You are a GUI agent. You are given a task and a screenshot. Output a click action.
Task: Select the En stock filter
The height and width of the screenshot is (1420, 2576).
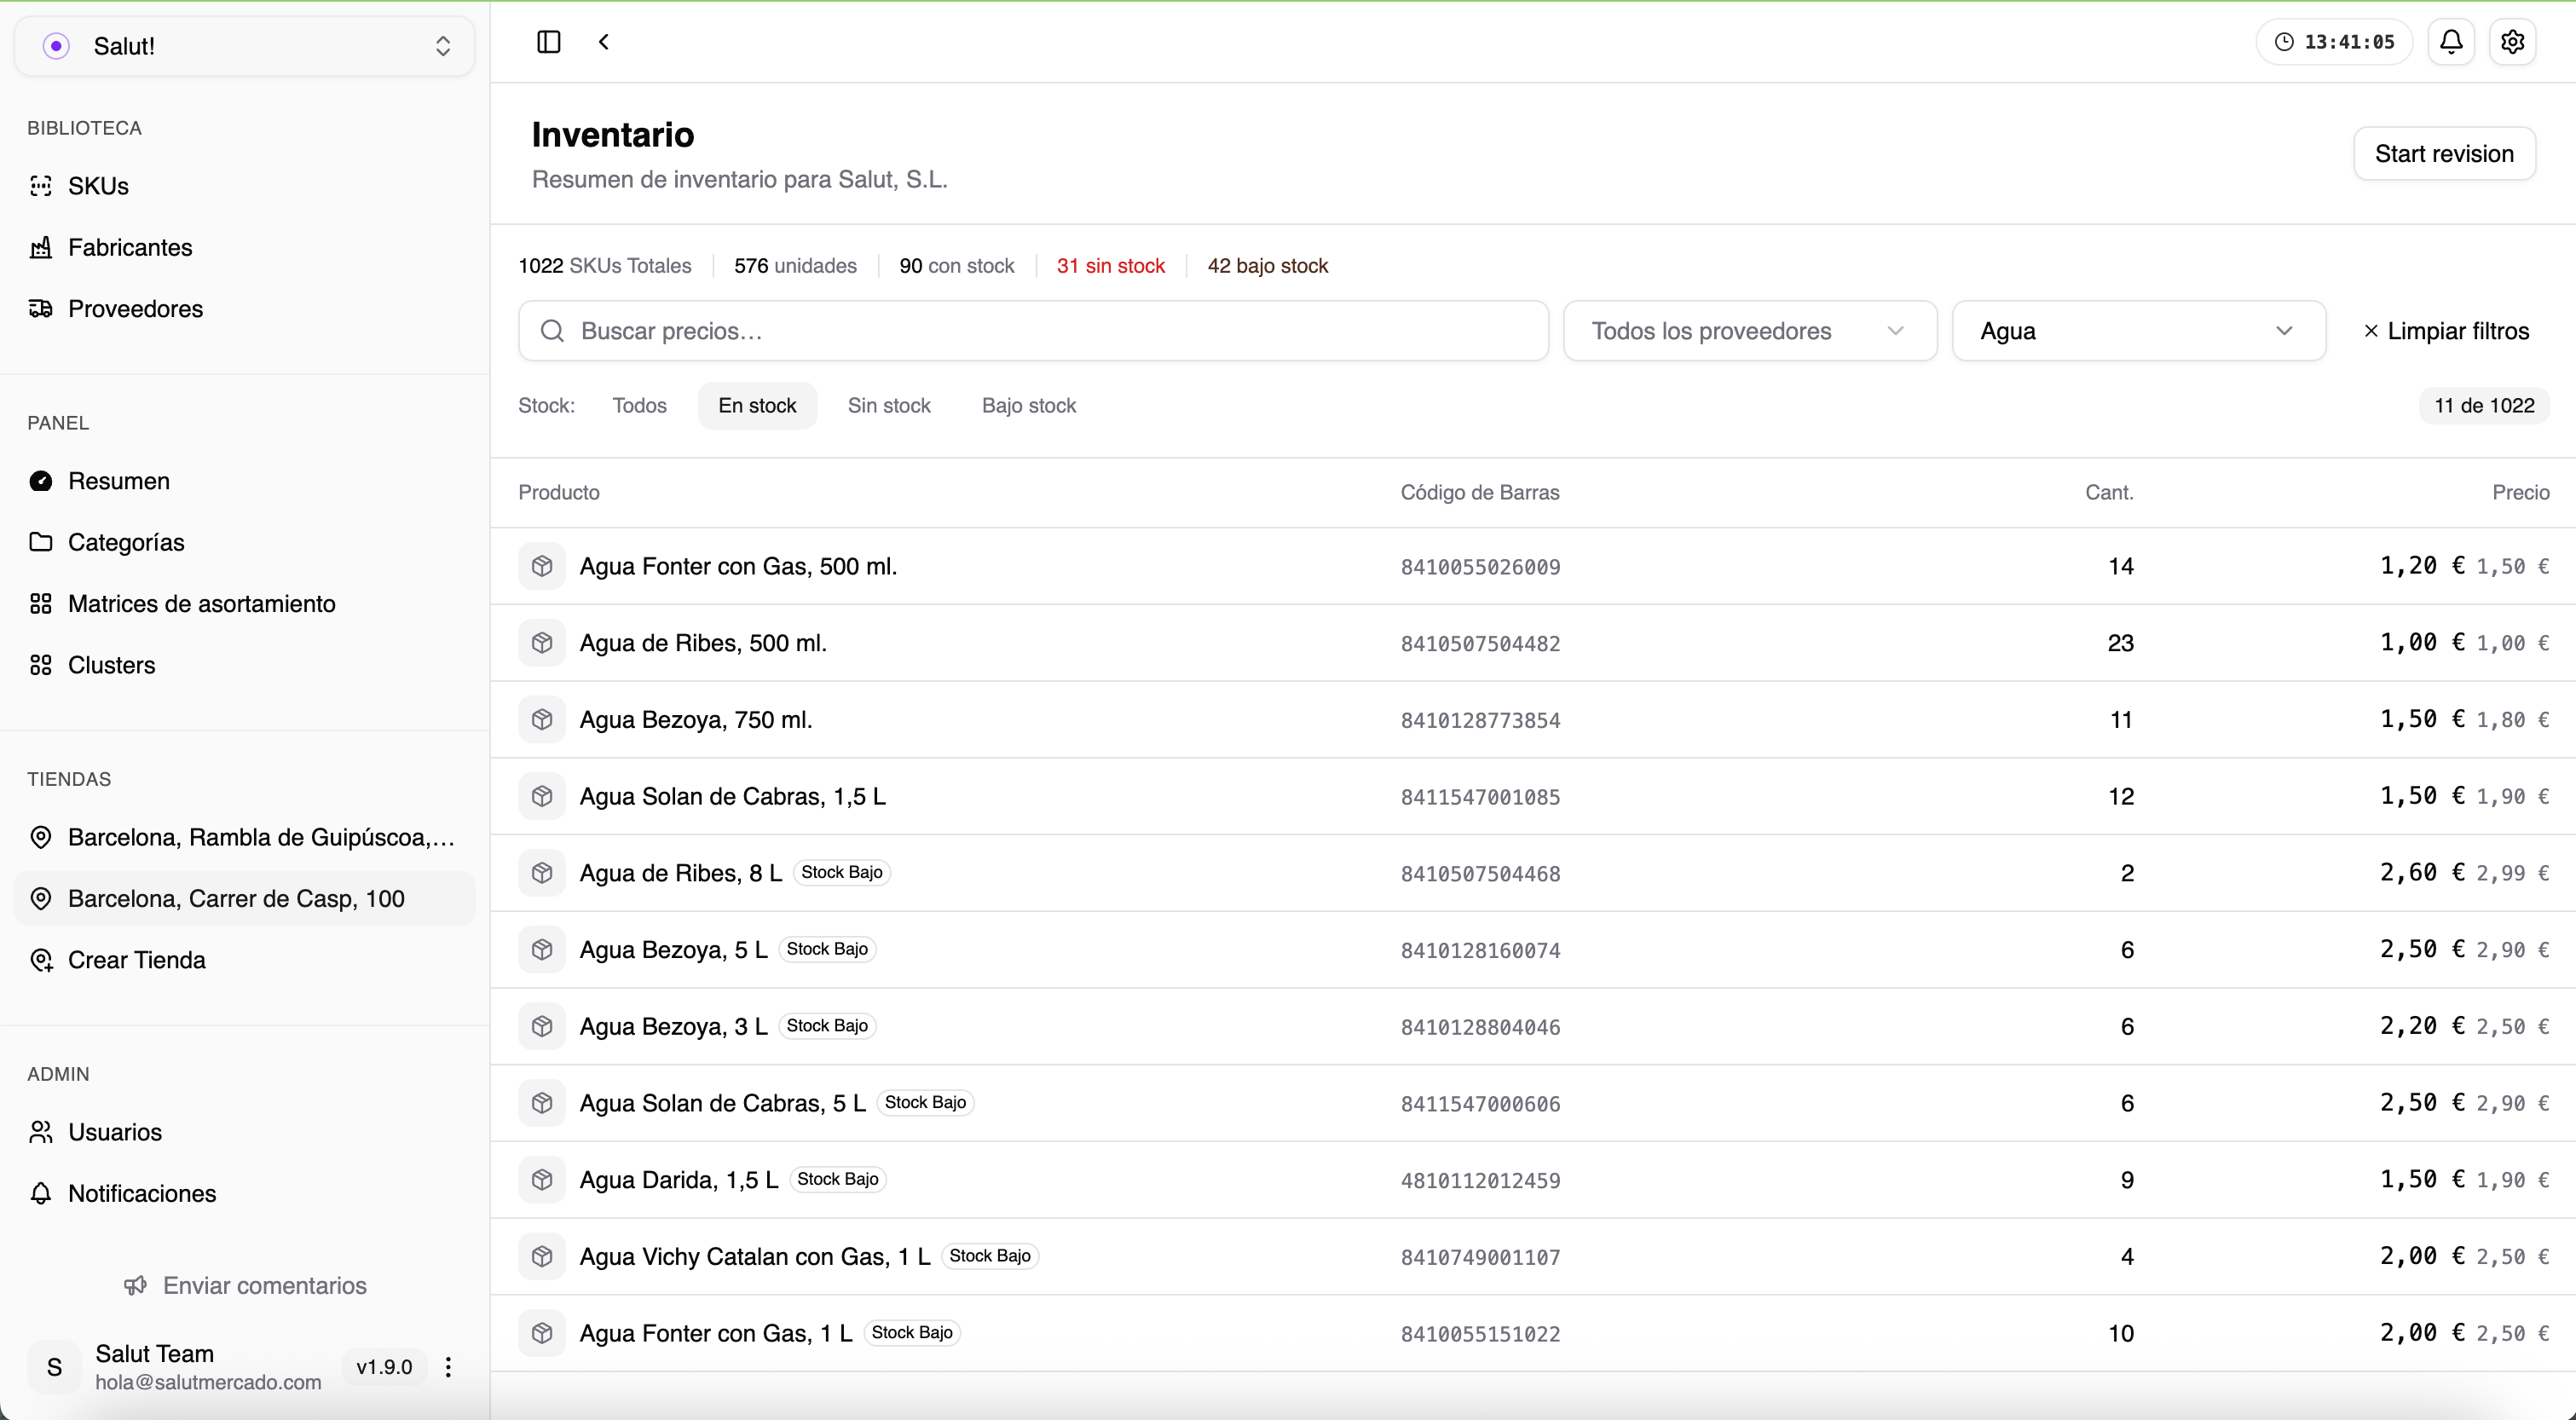pos(757,405)
